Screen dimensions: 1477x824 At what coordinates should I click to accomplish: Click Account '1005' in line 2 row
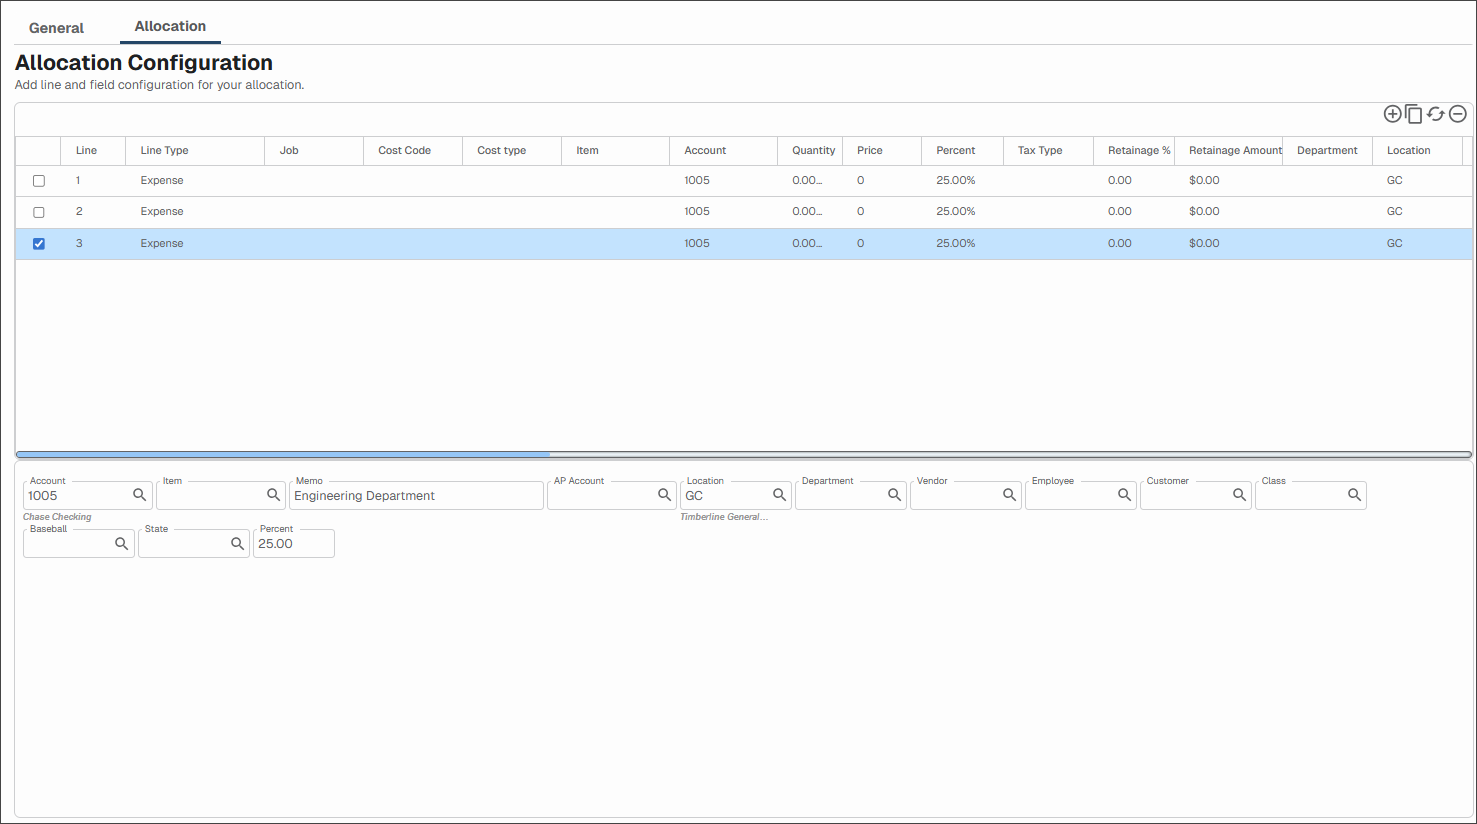point(697,212)
